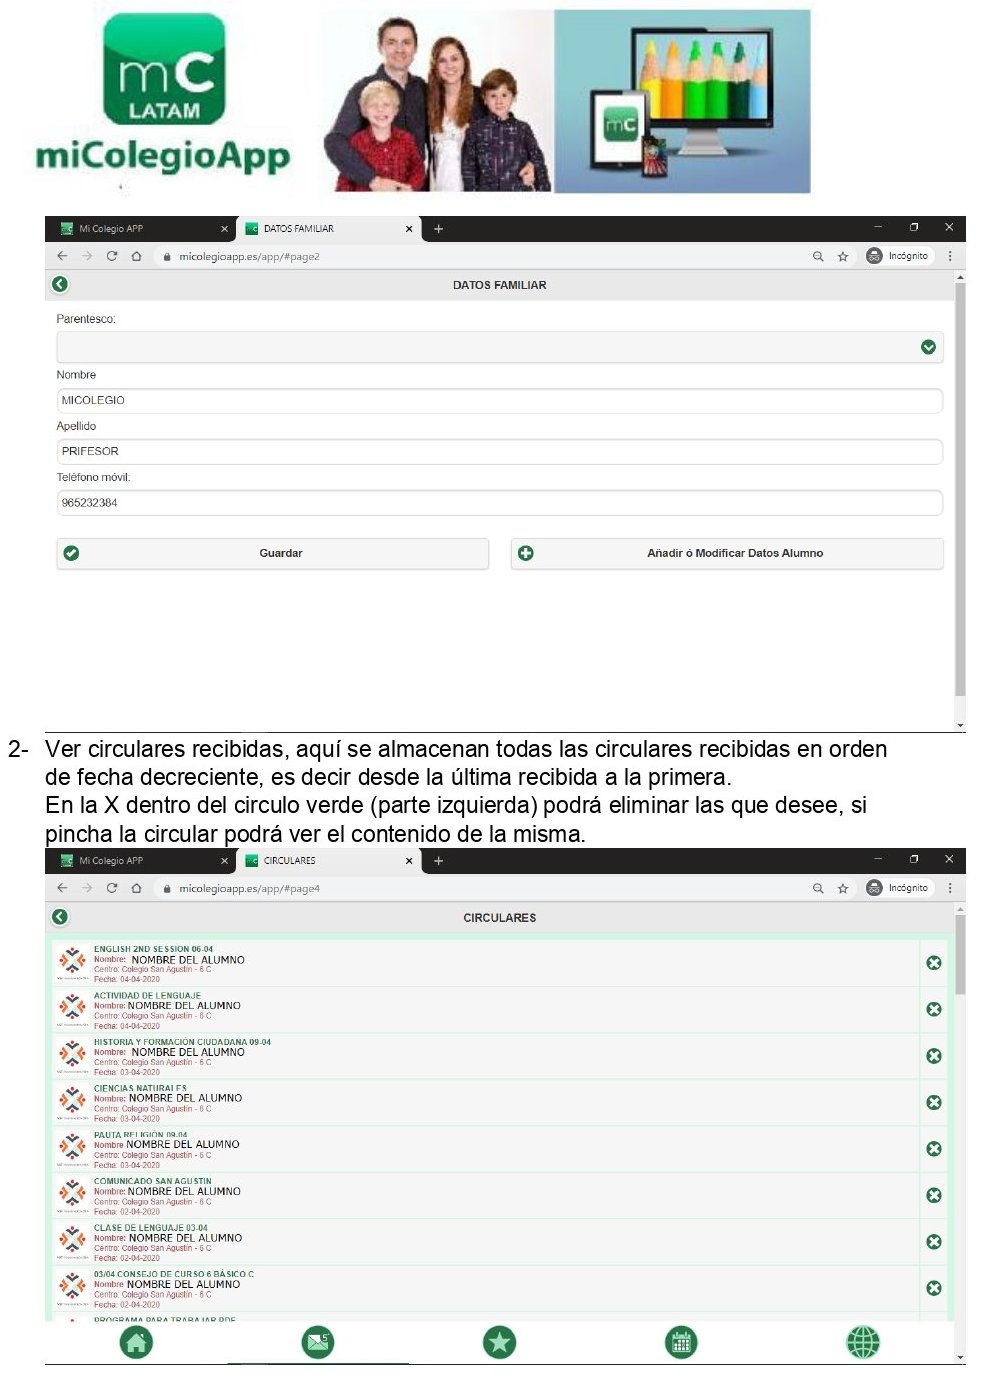Click home icon in lower browser toolbar

[137, 888]
